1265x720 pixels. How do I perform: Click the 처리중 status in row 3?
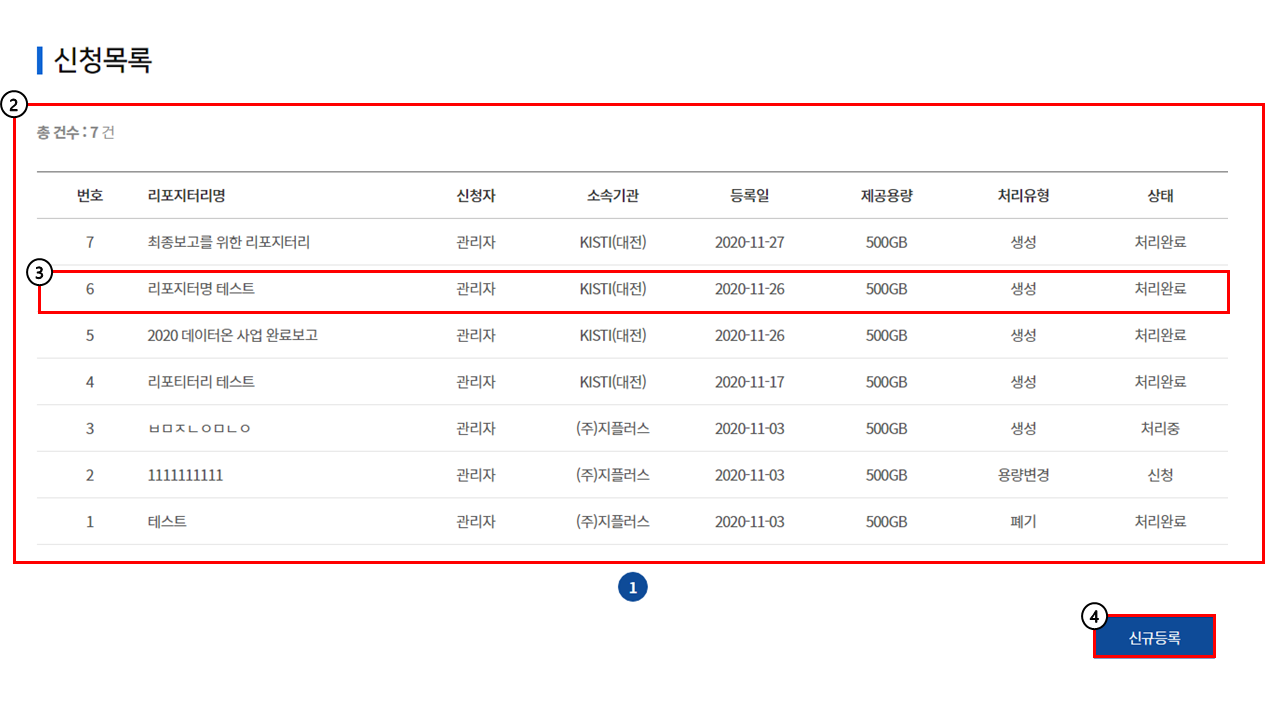(1159, 429)
